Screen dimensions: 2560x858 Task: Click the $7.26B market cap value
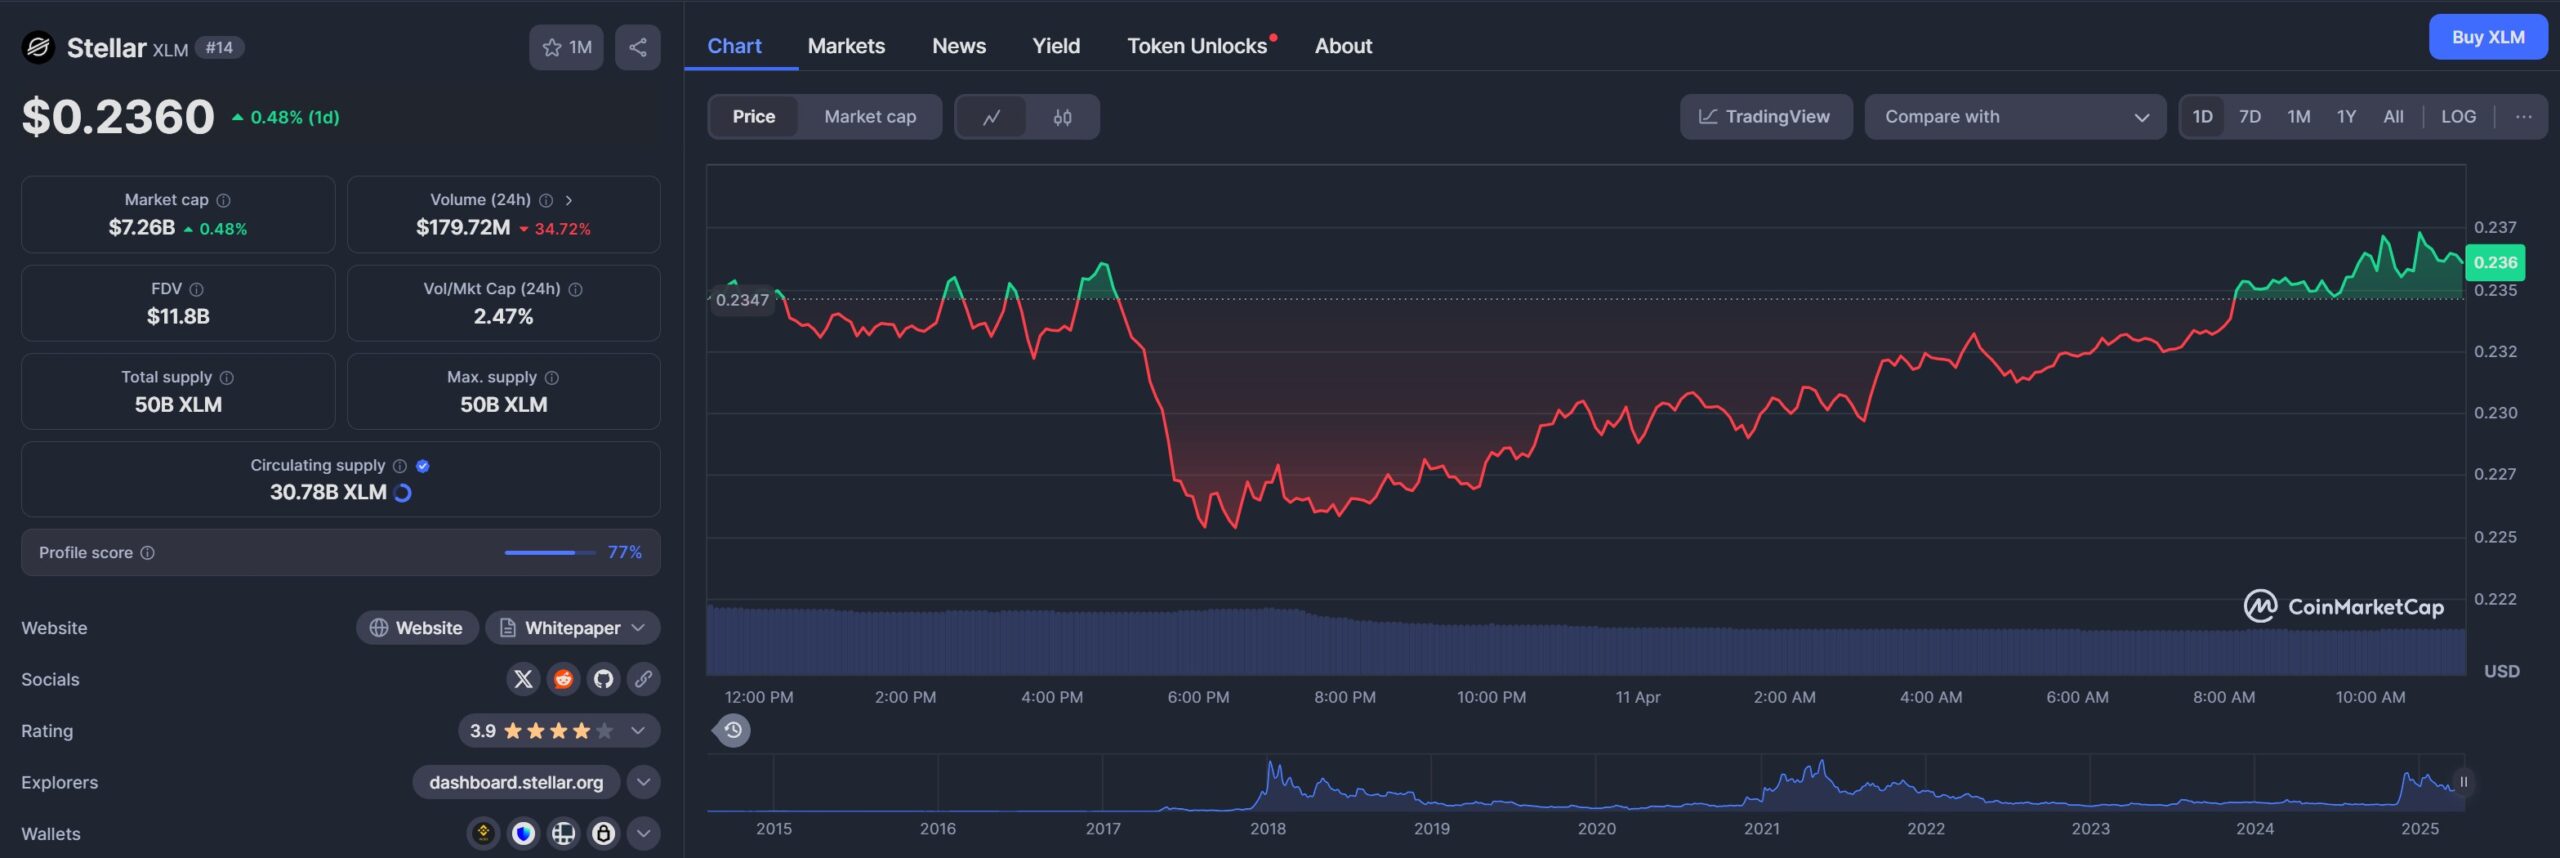(142, 228)
